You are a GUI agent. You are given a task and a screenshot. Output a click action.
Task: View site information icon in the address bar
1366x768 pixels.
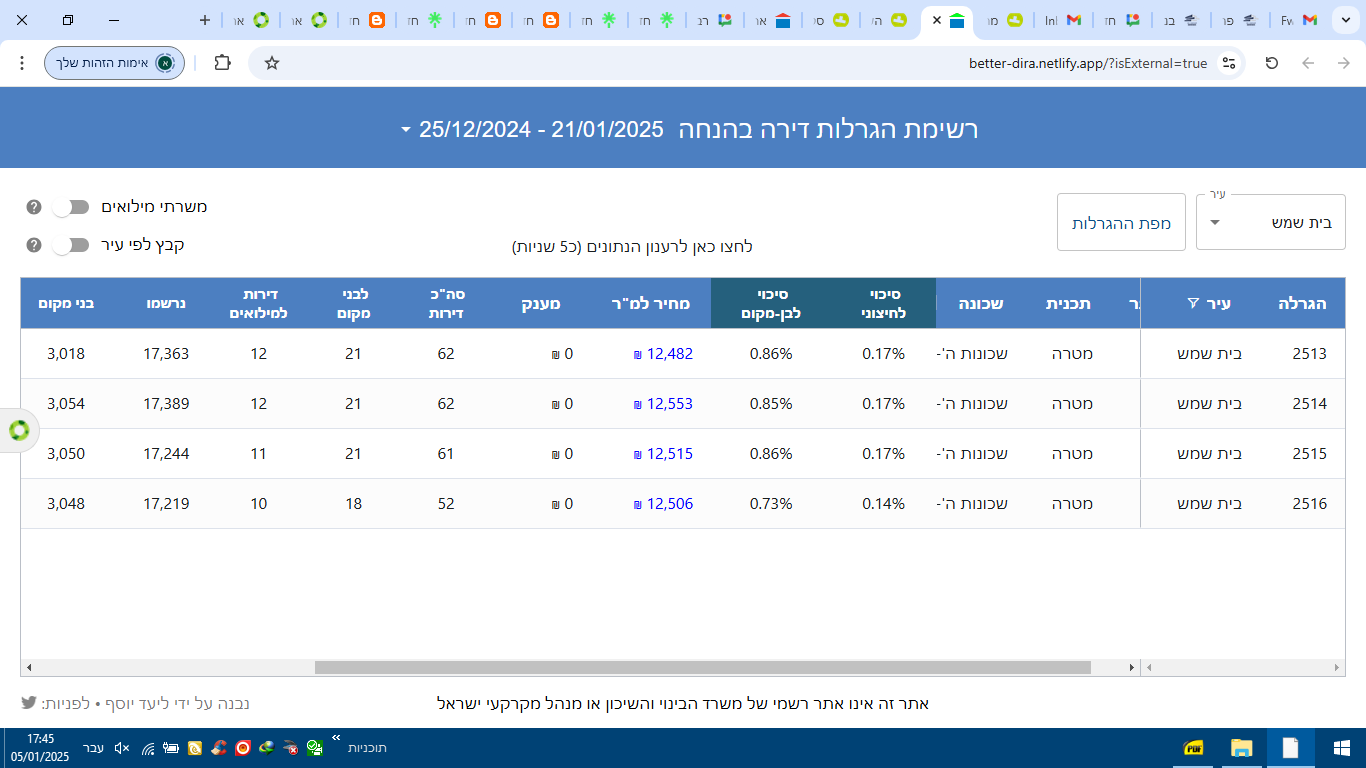pyautogui.click(x=1229, y=63)
